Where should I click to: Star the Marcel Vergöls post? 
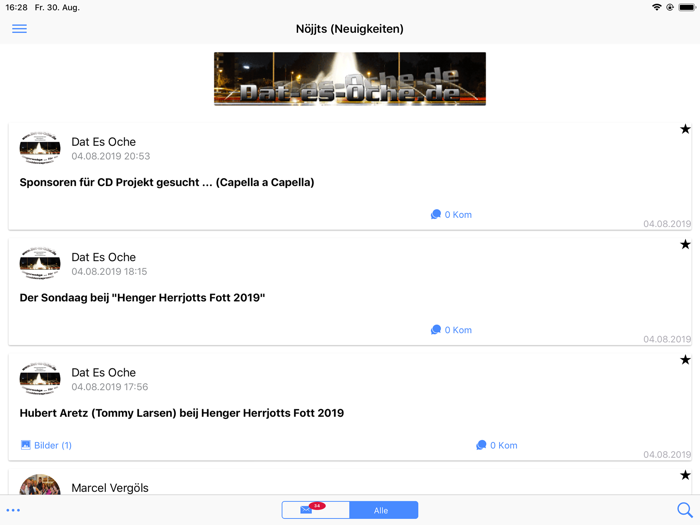[685, 475]
